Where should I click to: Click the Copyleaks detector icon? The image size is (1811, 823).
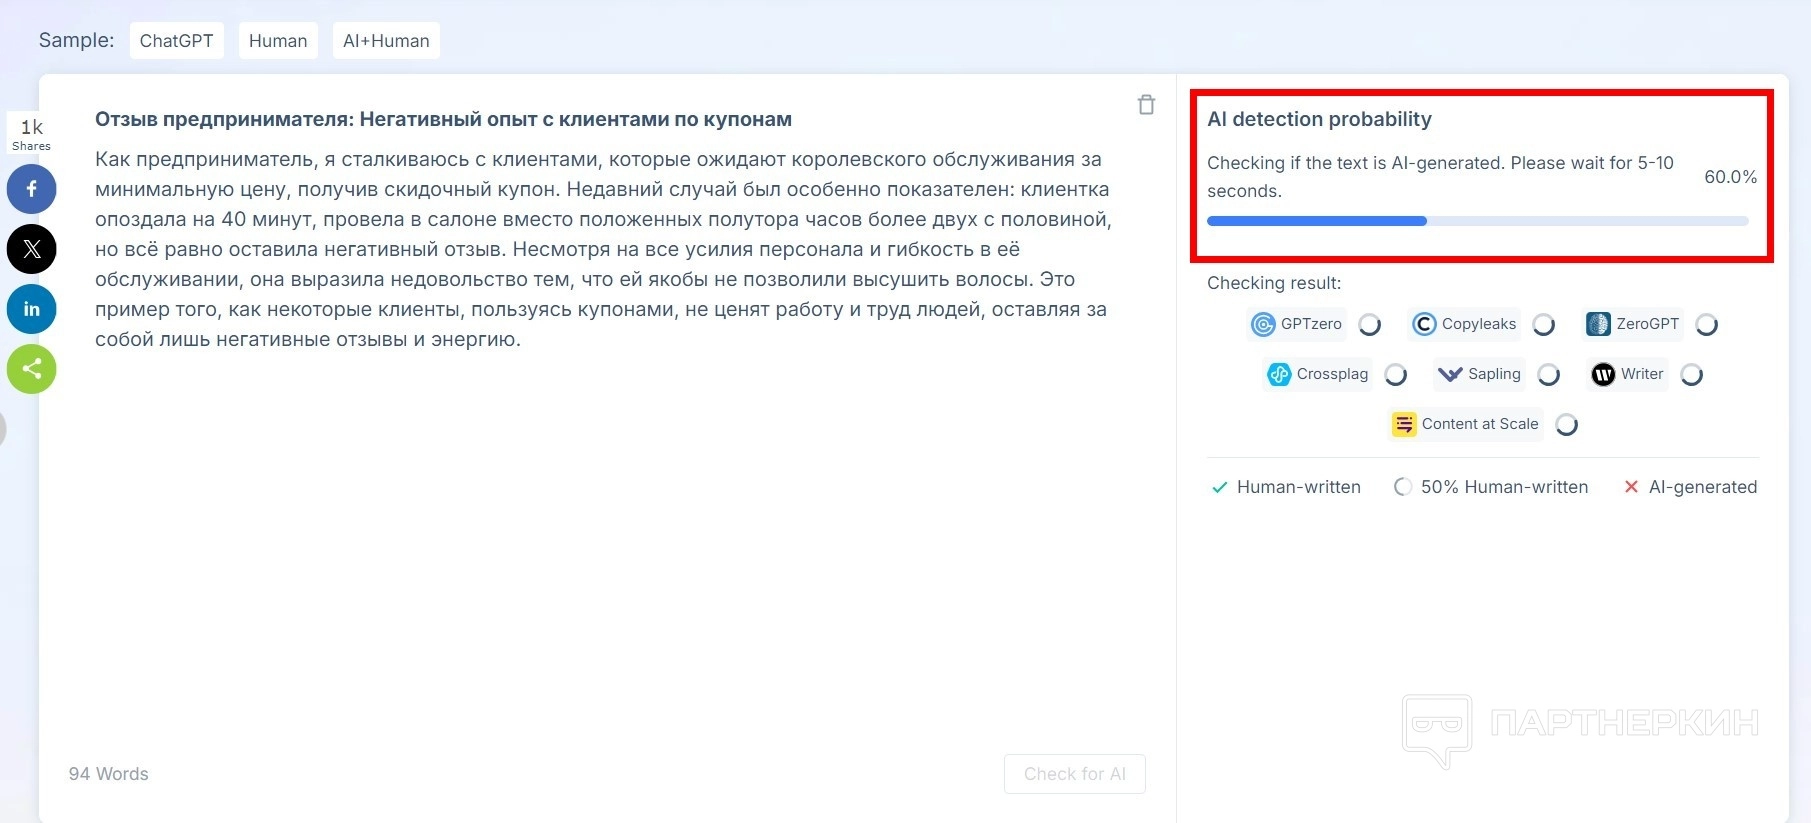tap(1424, 324)
